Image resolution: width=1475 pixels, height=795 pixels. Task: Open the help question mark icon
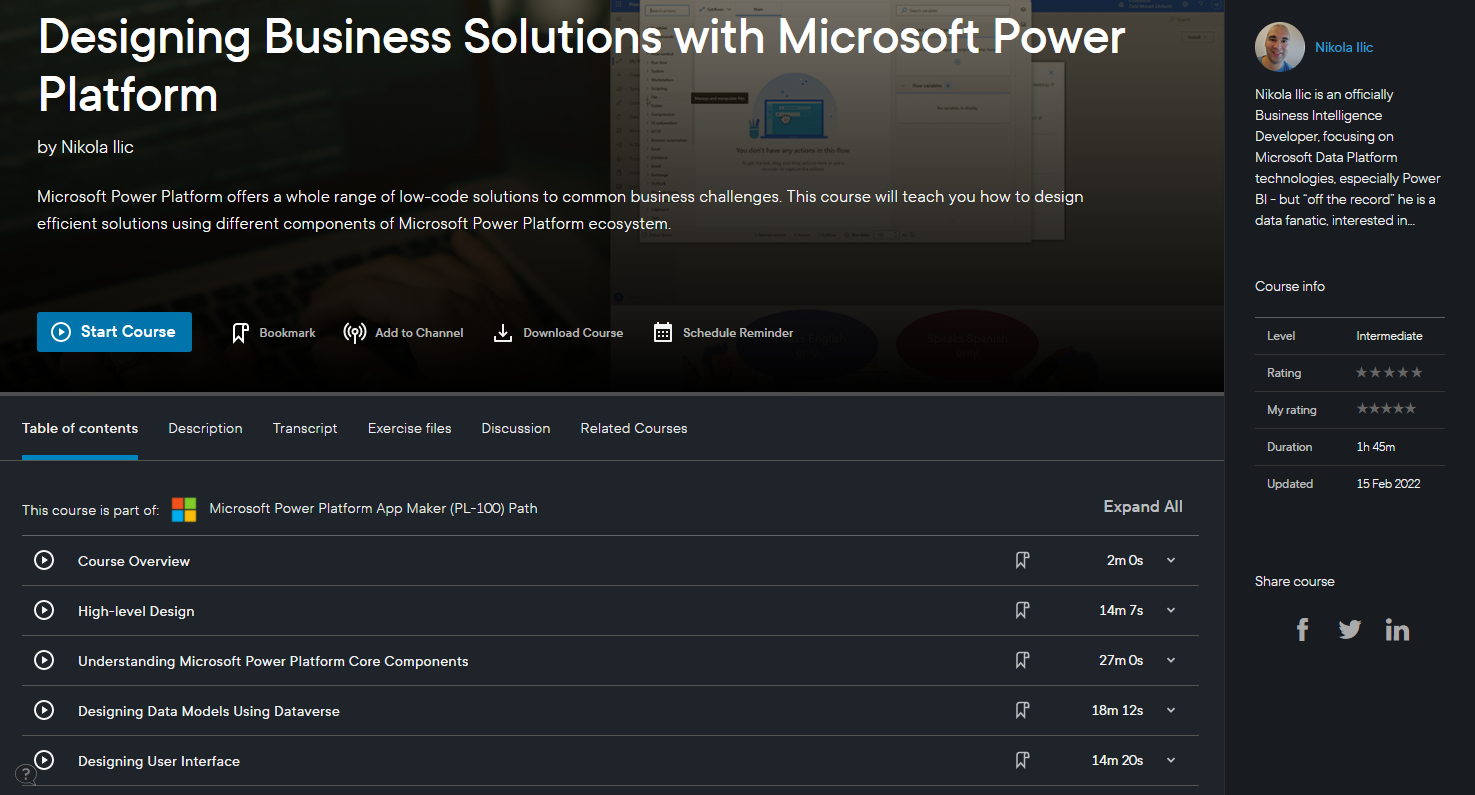coord(26,773)
